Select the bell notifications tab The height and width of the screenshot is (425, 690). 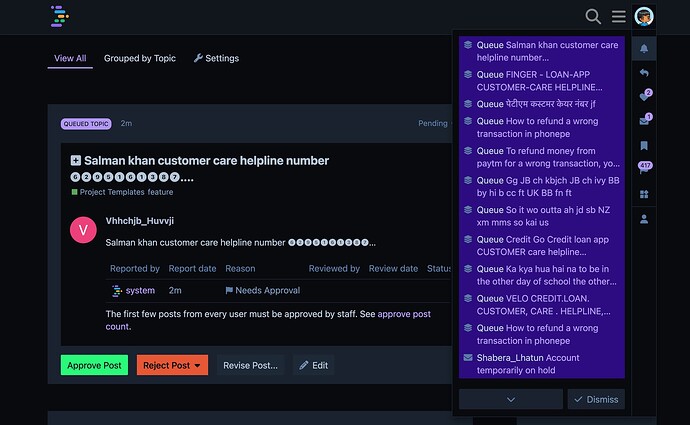coord(644,48)
